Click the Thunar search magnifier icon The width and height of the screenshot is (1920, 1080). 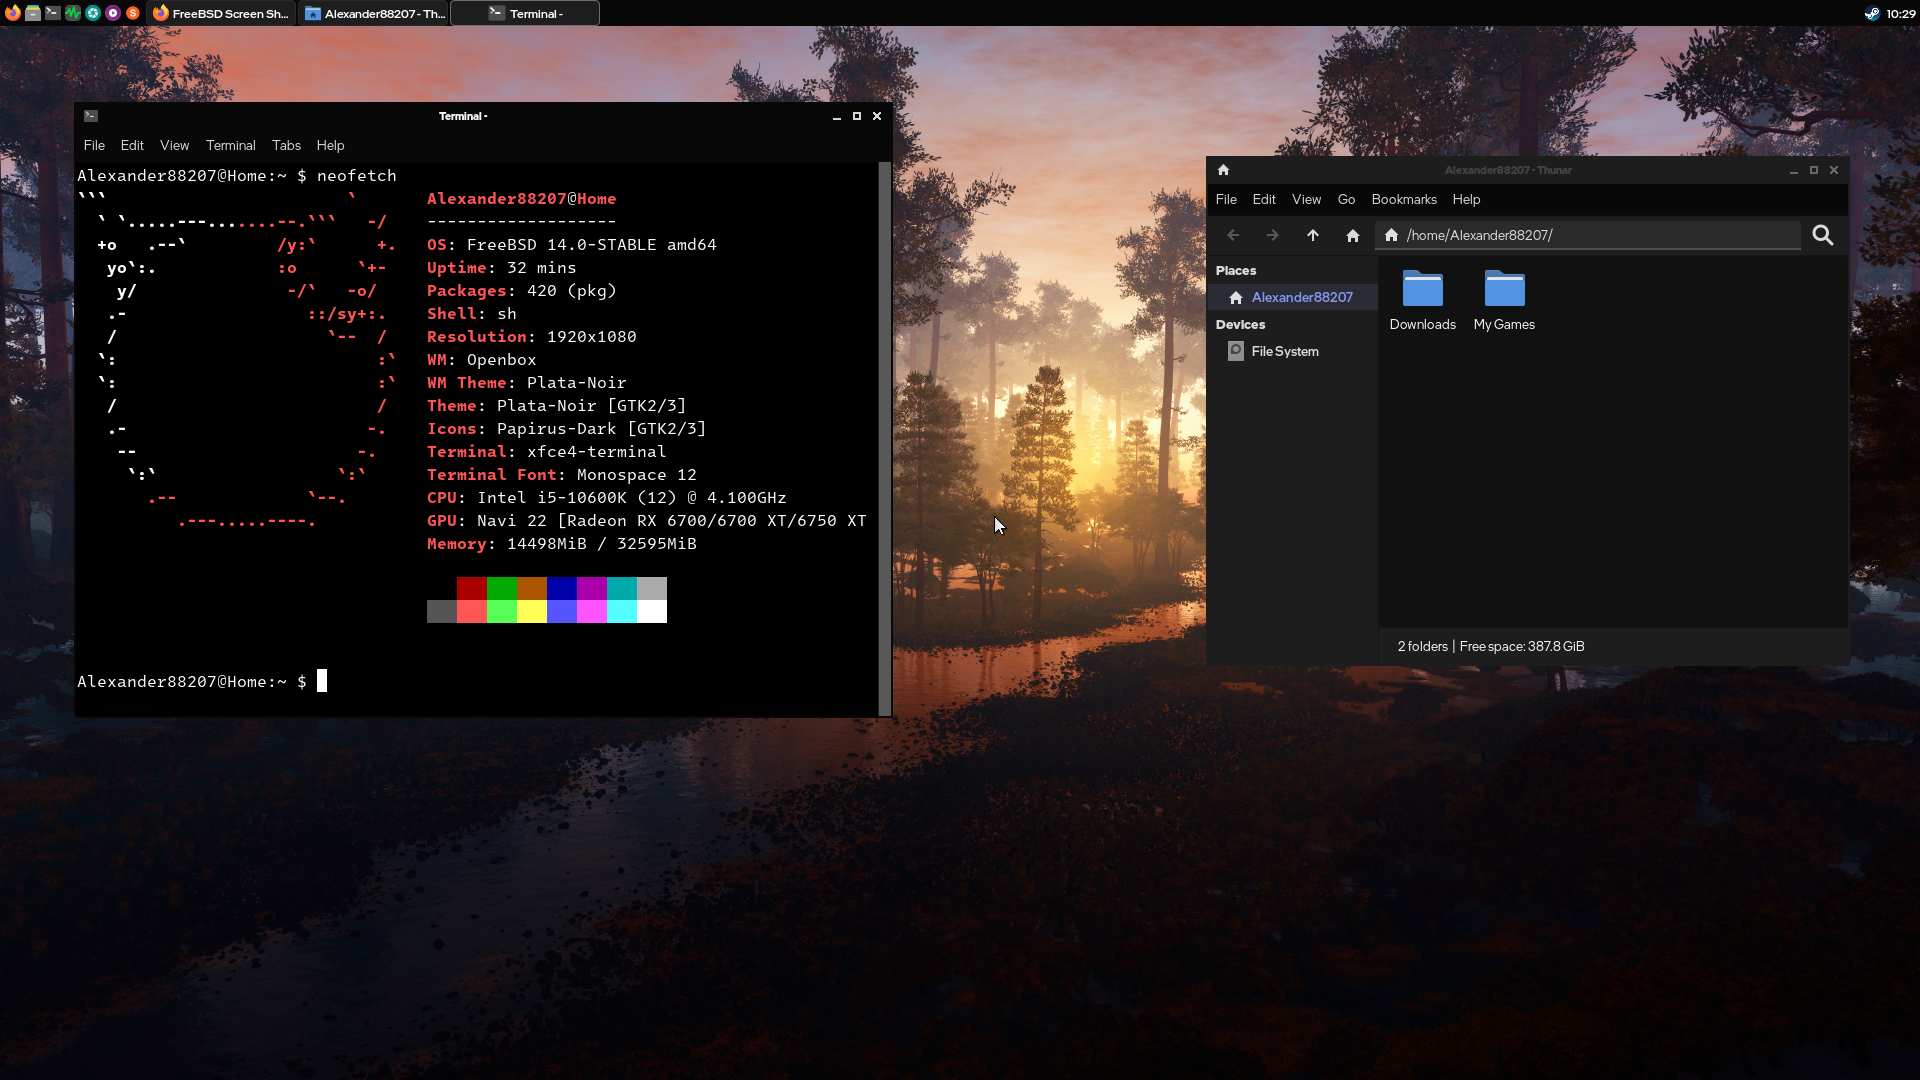[x=1824, y=235]
